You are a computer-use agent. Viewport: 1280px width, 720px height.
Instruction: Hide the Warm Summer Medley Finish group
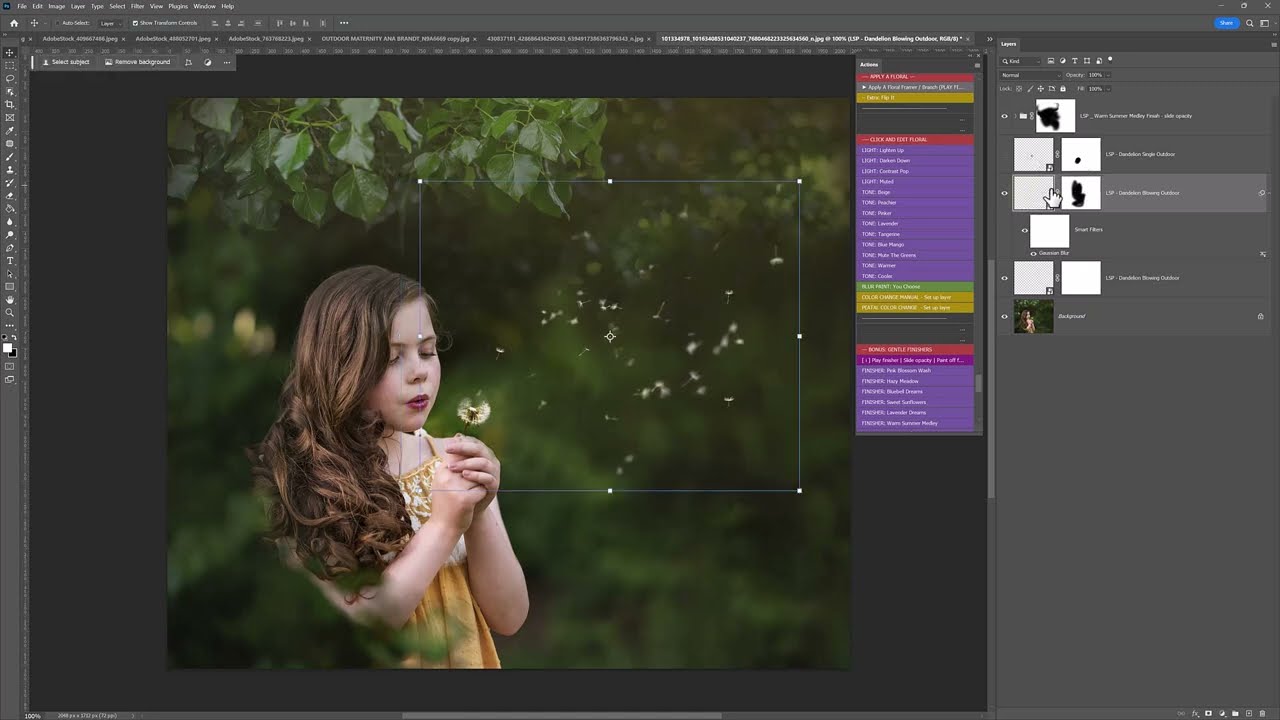click(x=1005, y=116)
